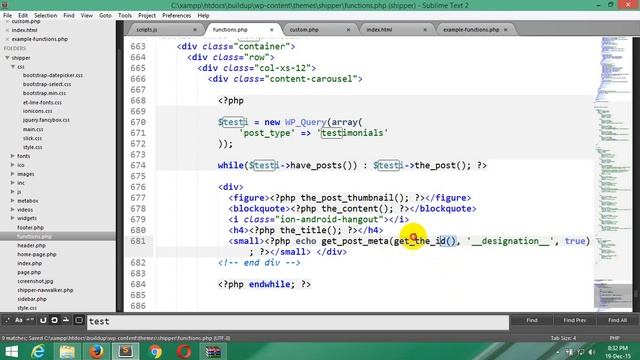Image resolution: width=640 pixels, height=360 pixels.
Task: Open volume control in system tray
Action: tap(591, 352)
